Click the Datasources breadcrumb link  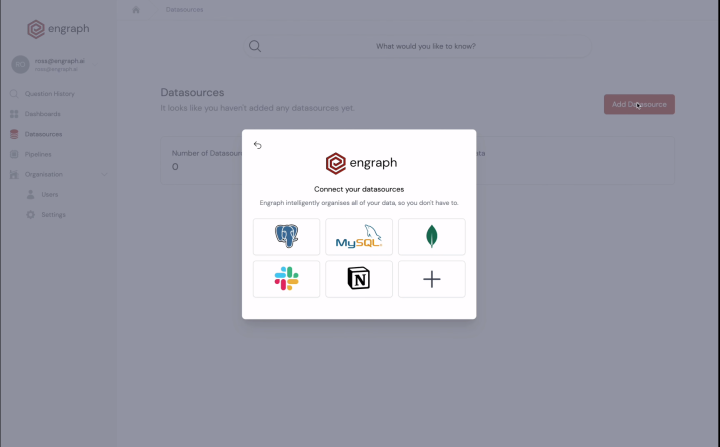(x=185, y=10)
